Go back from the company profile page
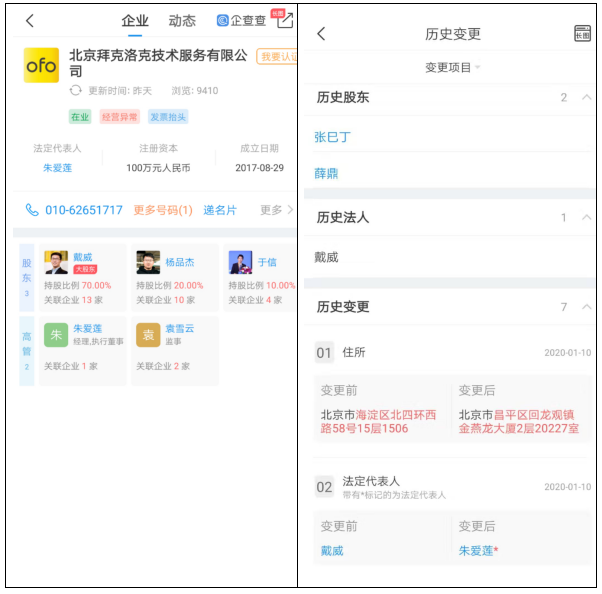 (x=30, y=21)
